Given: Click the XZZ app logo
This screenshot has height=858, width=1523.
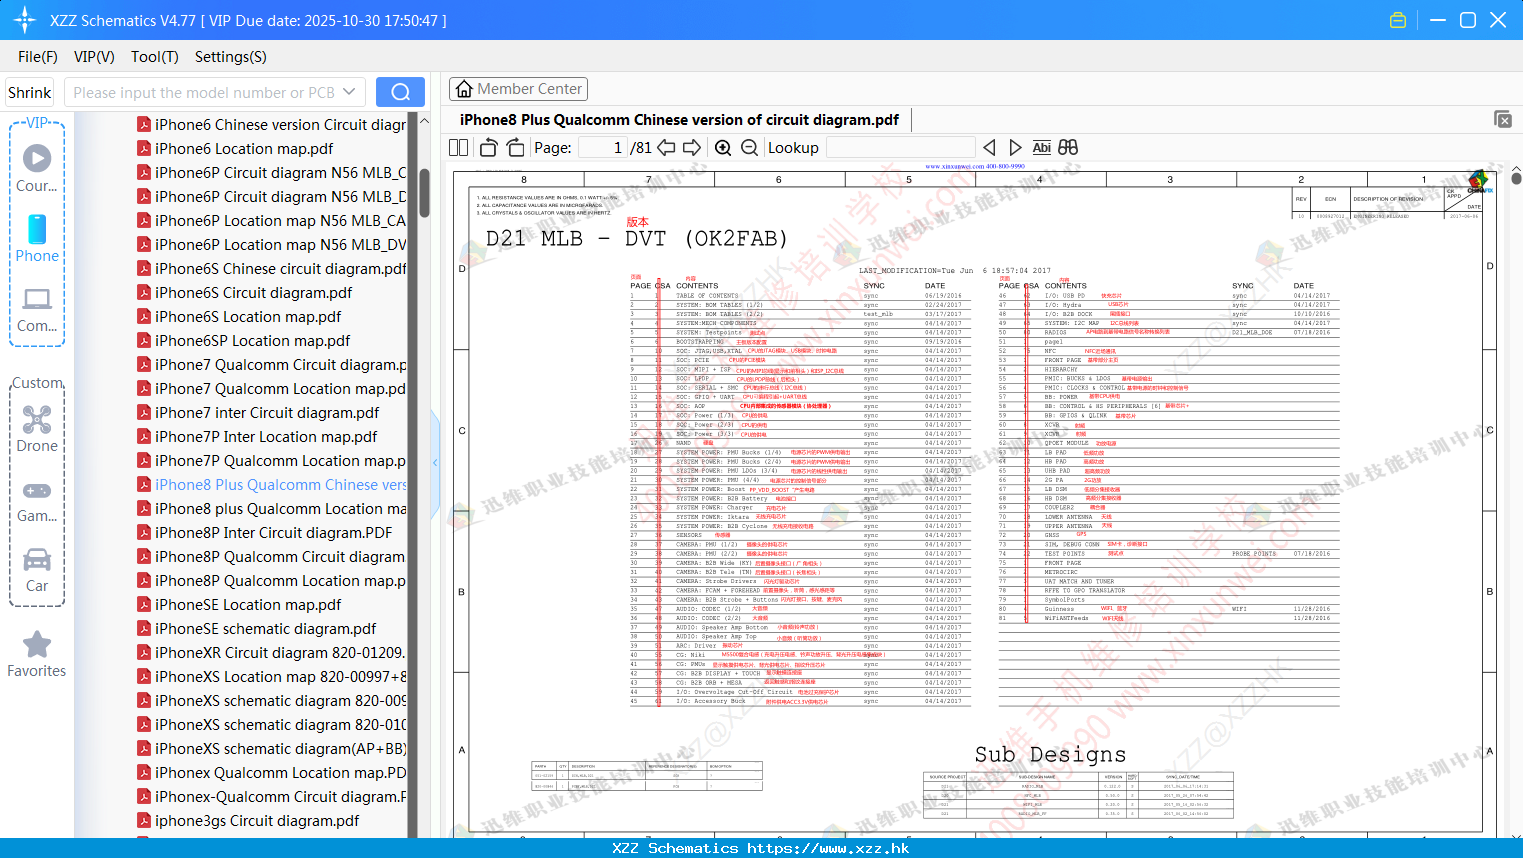Looking at the screenshot, I should pos(25,20).
